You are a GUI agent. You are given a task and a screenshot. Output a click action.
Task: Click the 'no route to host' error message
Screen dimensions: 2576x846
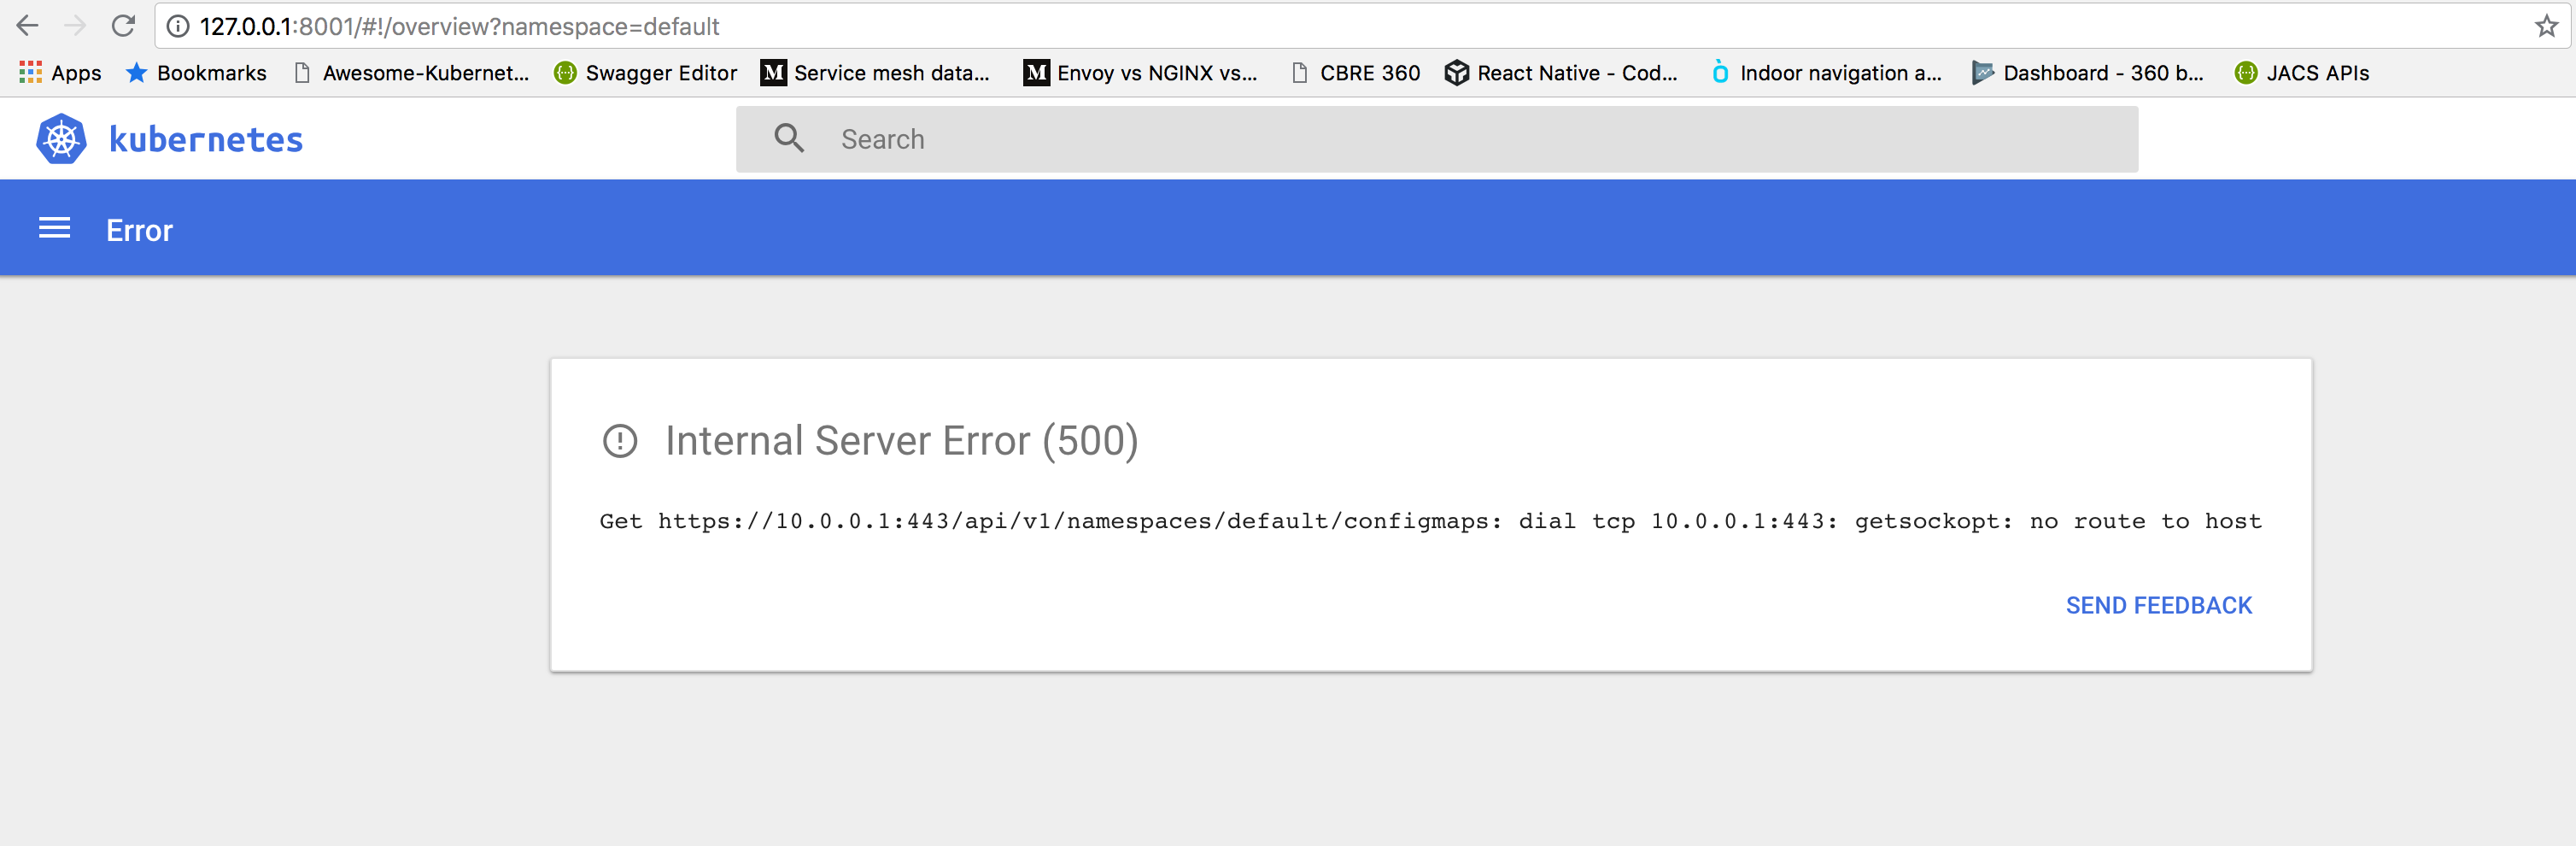(x=1430, y=521)
